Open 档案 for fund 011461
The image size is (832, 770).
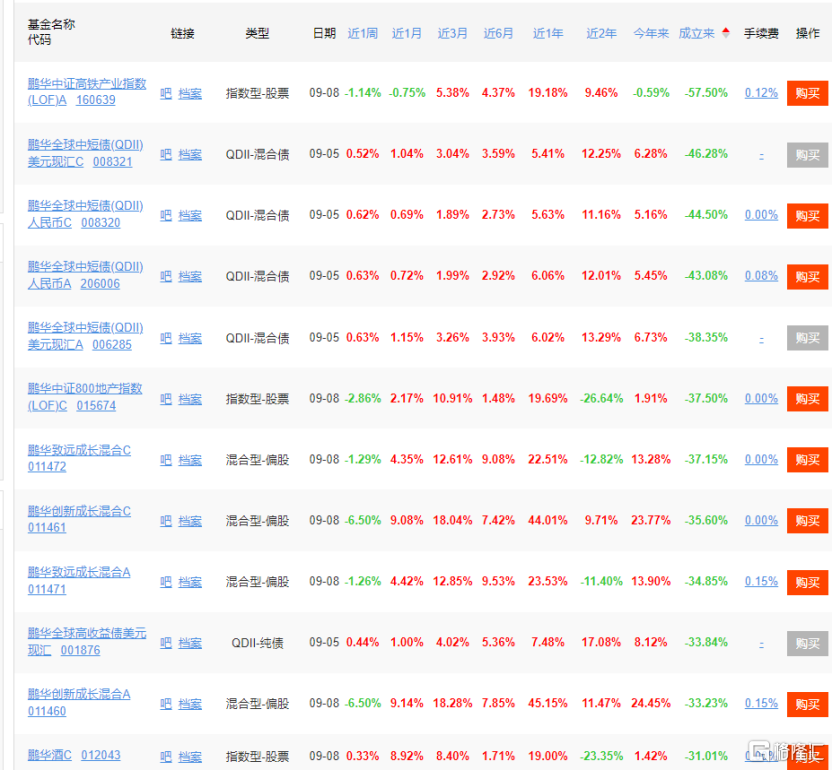190,521
